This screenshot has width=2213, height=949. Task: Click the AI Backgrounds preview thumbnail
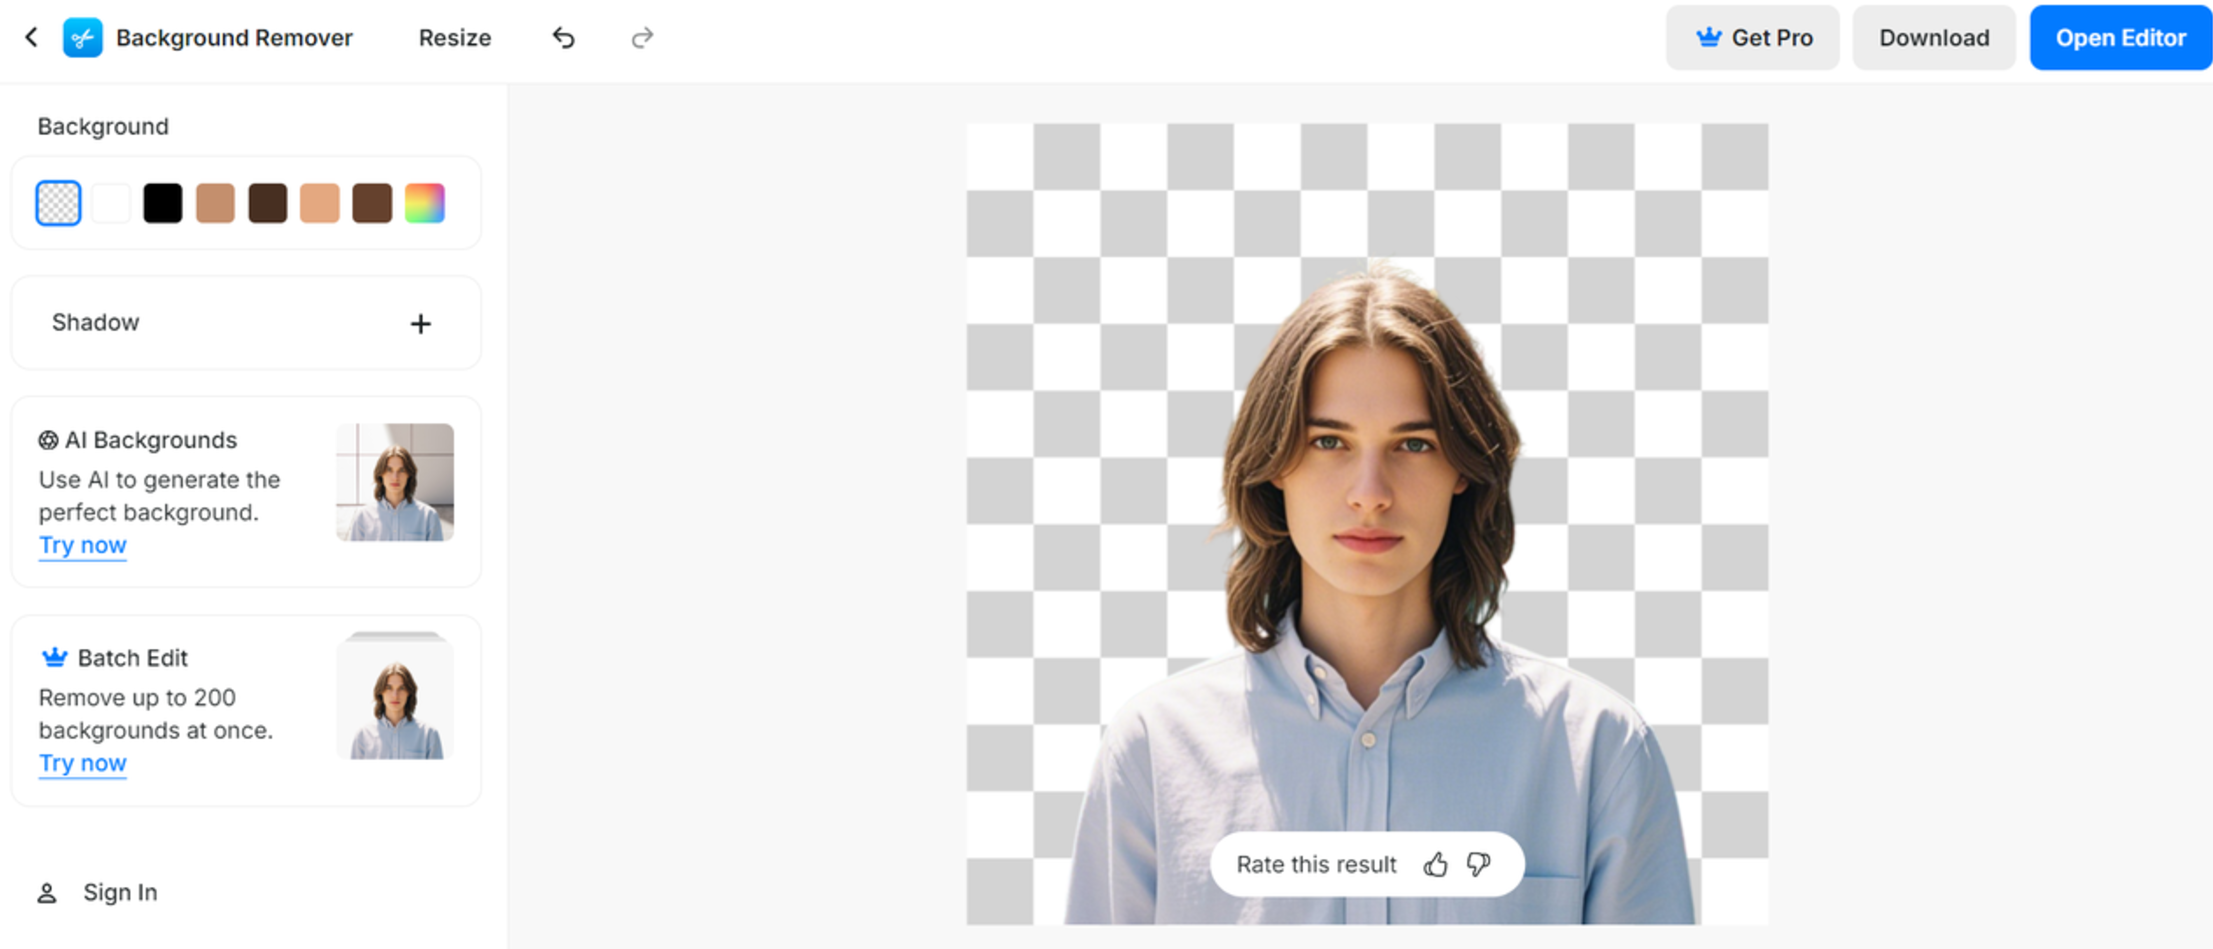394,483
